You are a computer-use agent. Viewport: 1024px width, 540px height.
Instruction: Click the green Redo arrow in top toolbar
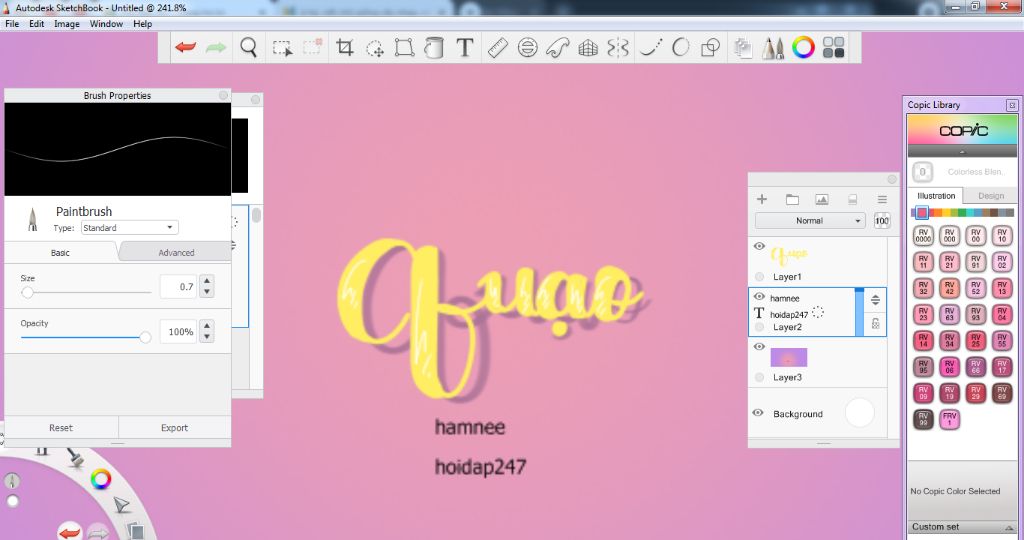click(216, 48)
